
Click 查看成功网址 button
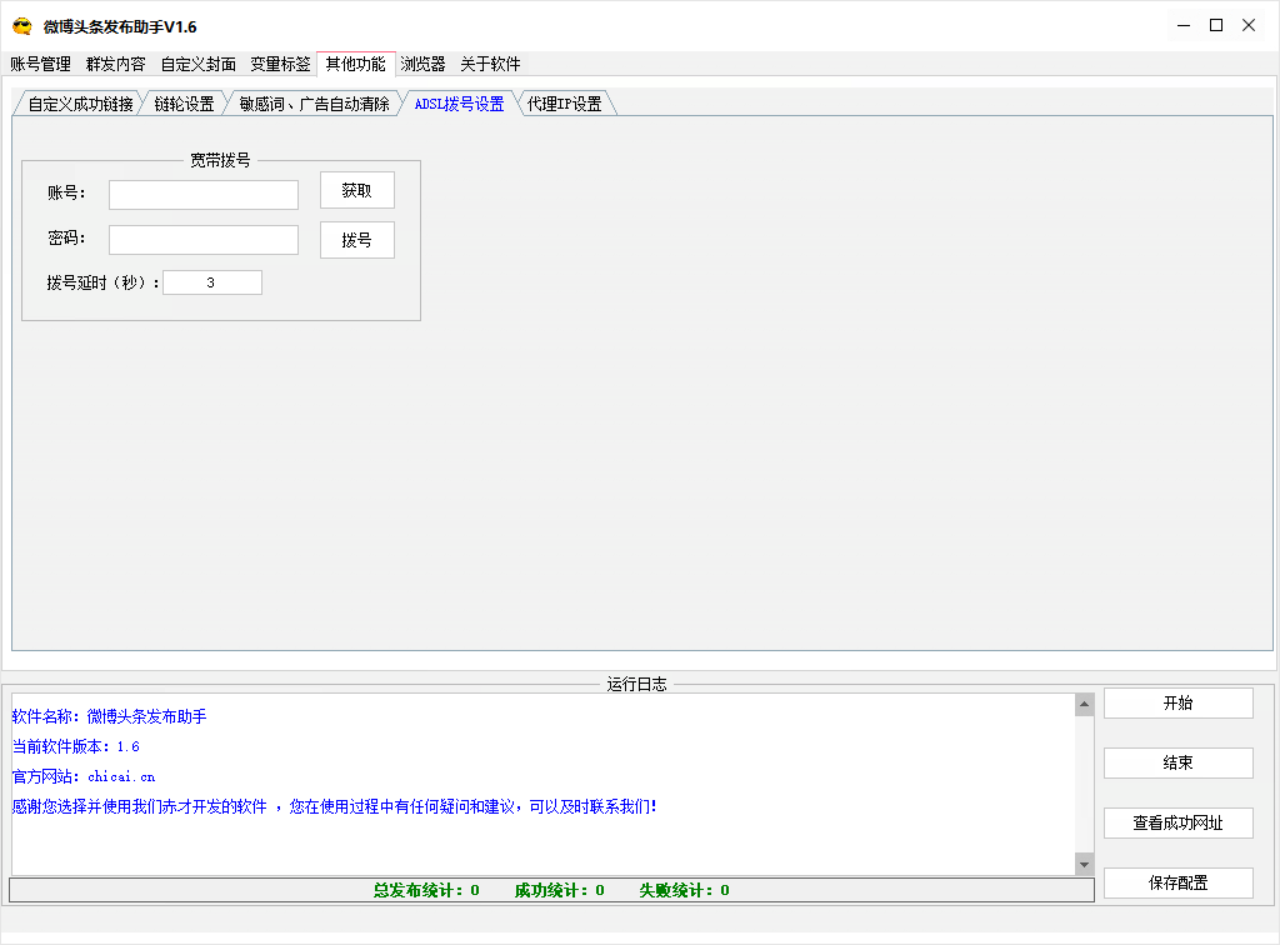pyautogui.click(x=1178, y=823)
